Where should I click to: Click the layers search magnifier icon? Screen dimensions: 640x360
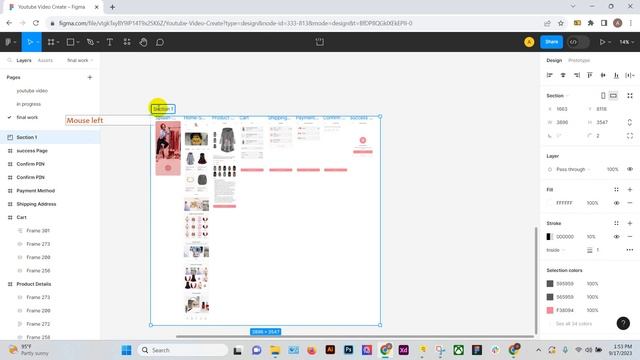pos(9,60)
